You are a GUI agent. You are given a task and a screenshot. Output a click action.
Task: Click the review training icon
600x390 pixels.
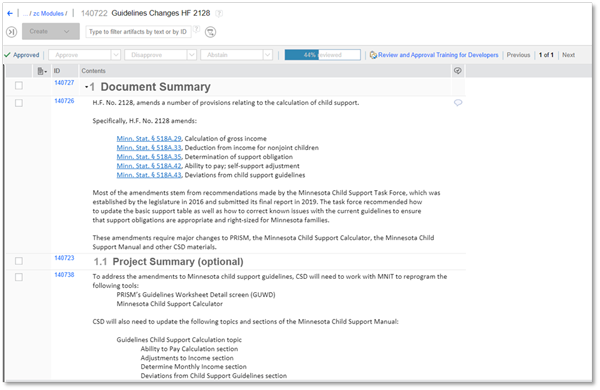click(373, 55)
